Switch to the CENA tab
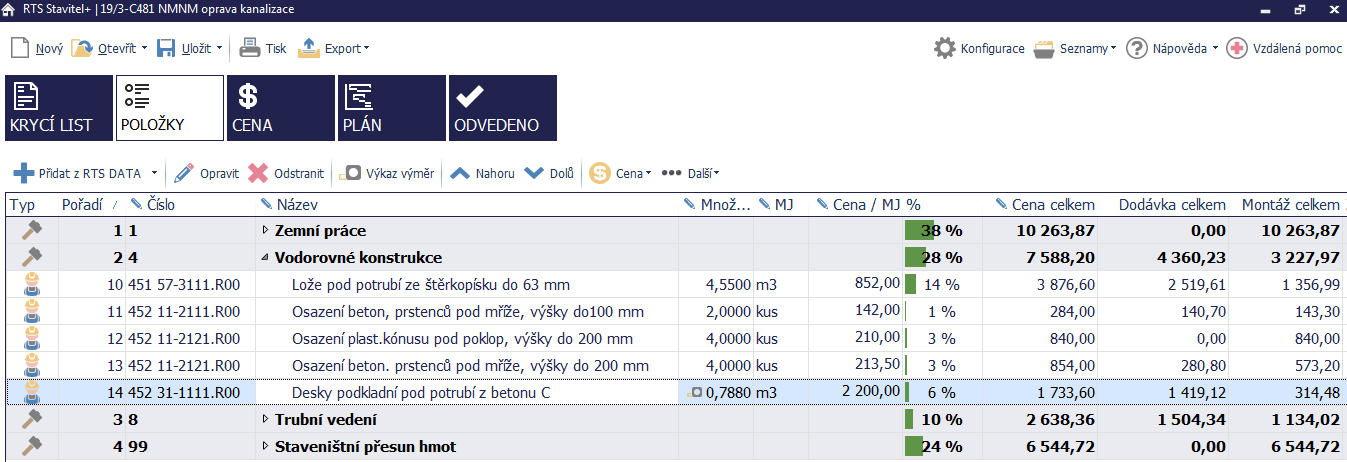1347x462 pixels. point(281,108)
